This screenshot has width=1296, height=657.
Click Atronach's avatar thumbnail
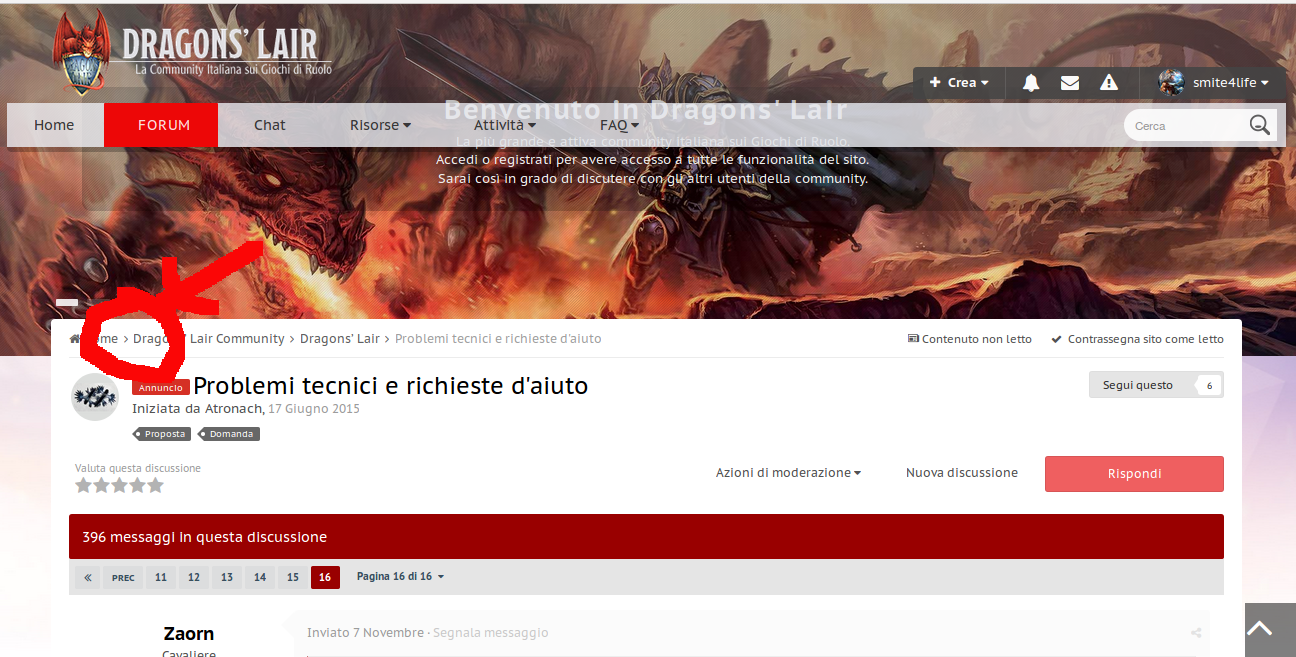point(95,396)
